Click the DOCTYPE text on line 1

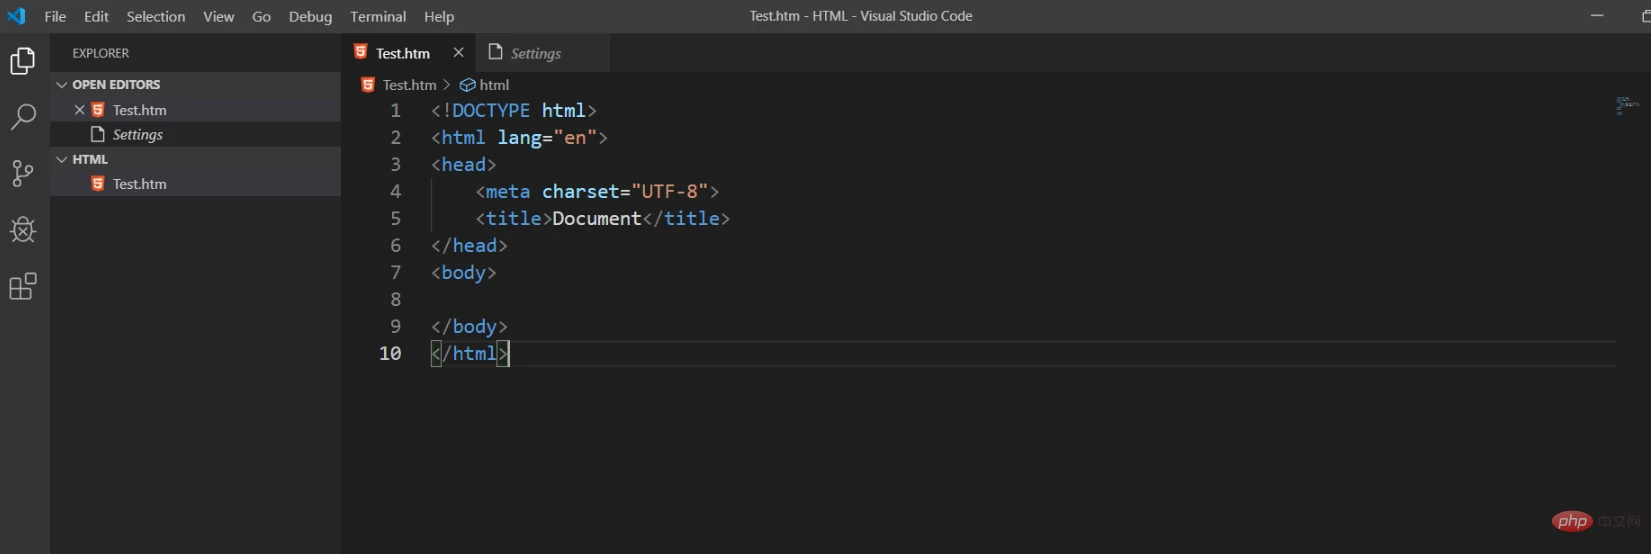tap(491, 110)
